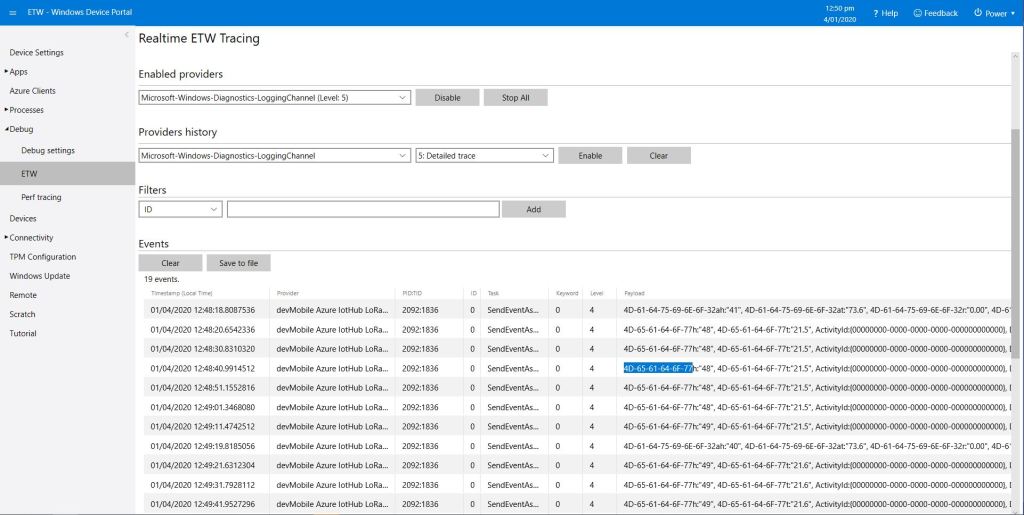Collapse the sidebar with chevron arrow

[126, 36]
